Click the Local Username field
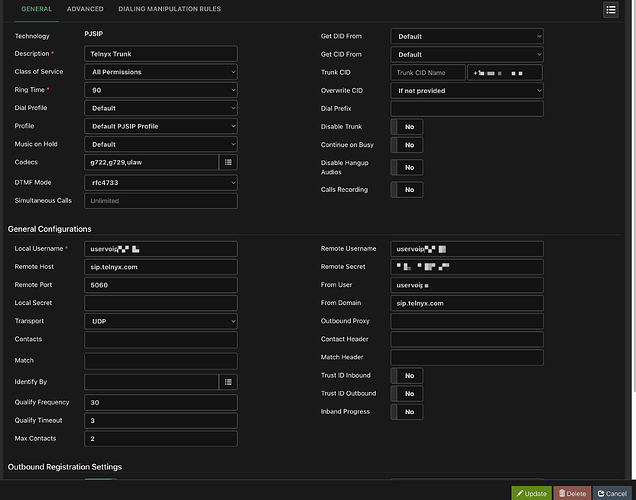 point(161,249)
